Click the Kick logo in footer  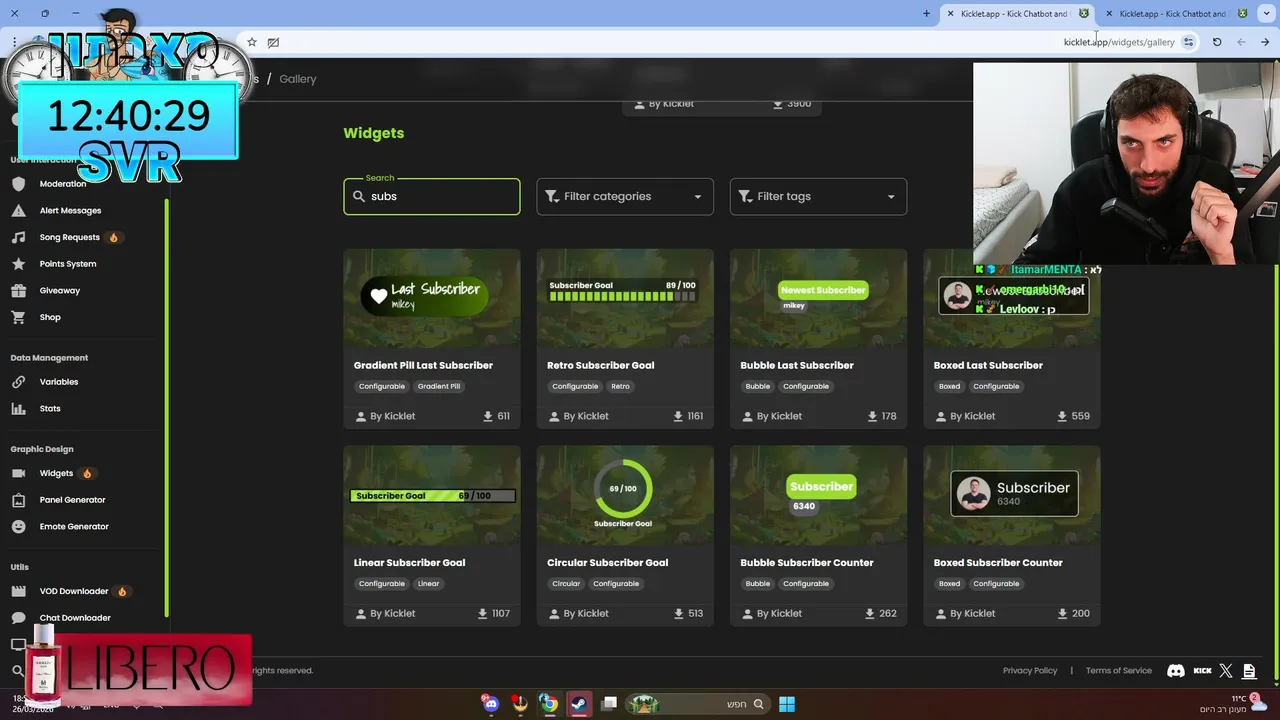click(1203, 671)
